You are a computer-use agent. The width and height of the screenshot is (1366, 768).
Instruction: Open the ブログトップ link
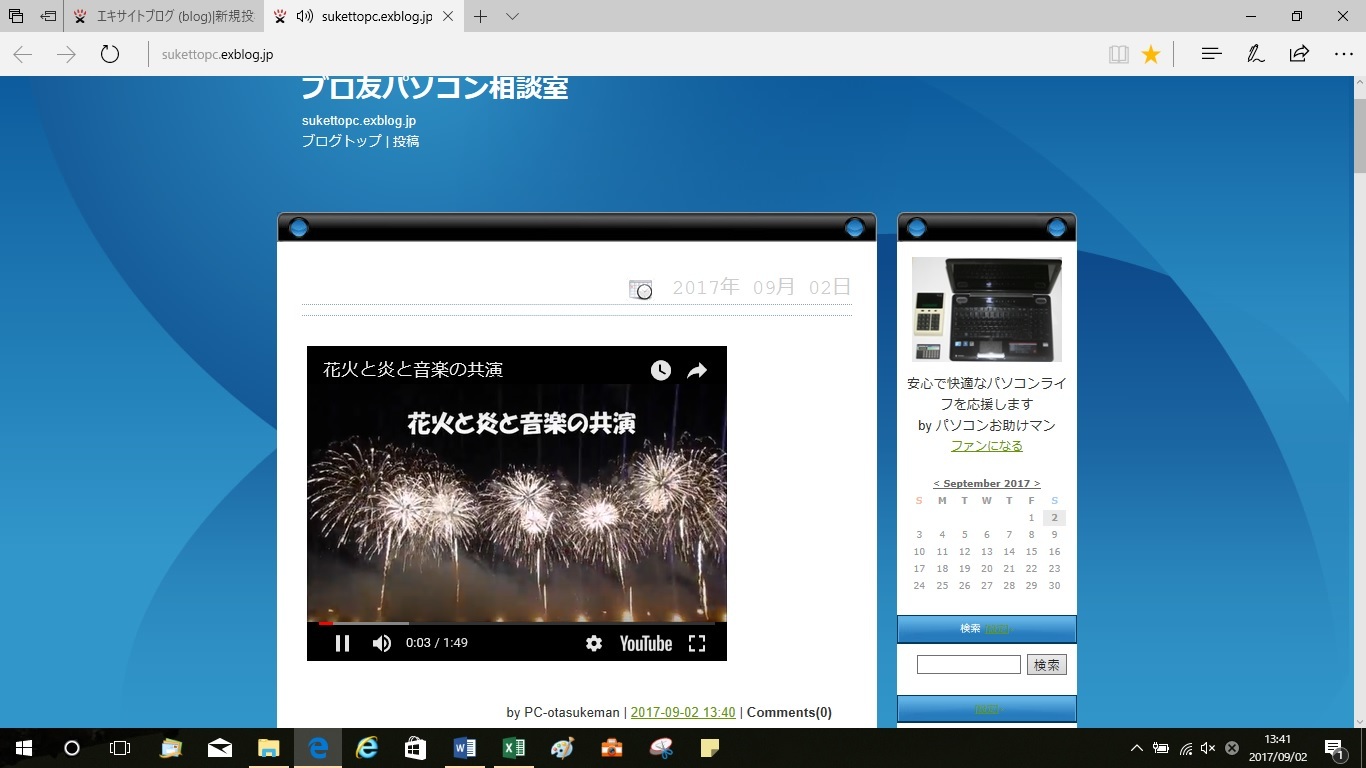(342, 141)
